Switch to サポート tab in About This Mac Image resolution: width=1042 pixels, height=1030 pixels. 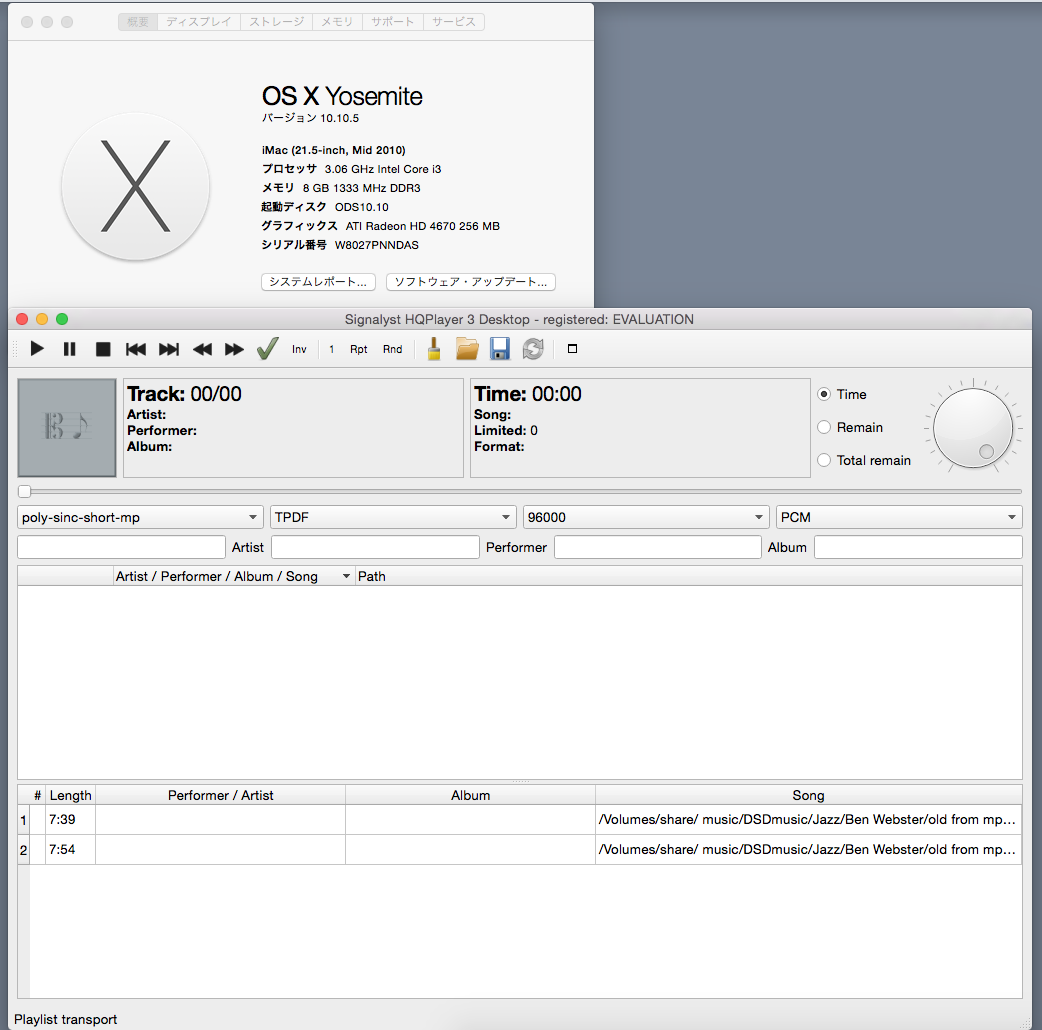click(x=392, y=22)
